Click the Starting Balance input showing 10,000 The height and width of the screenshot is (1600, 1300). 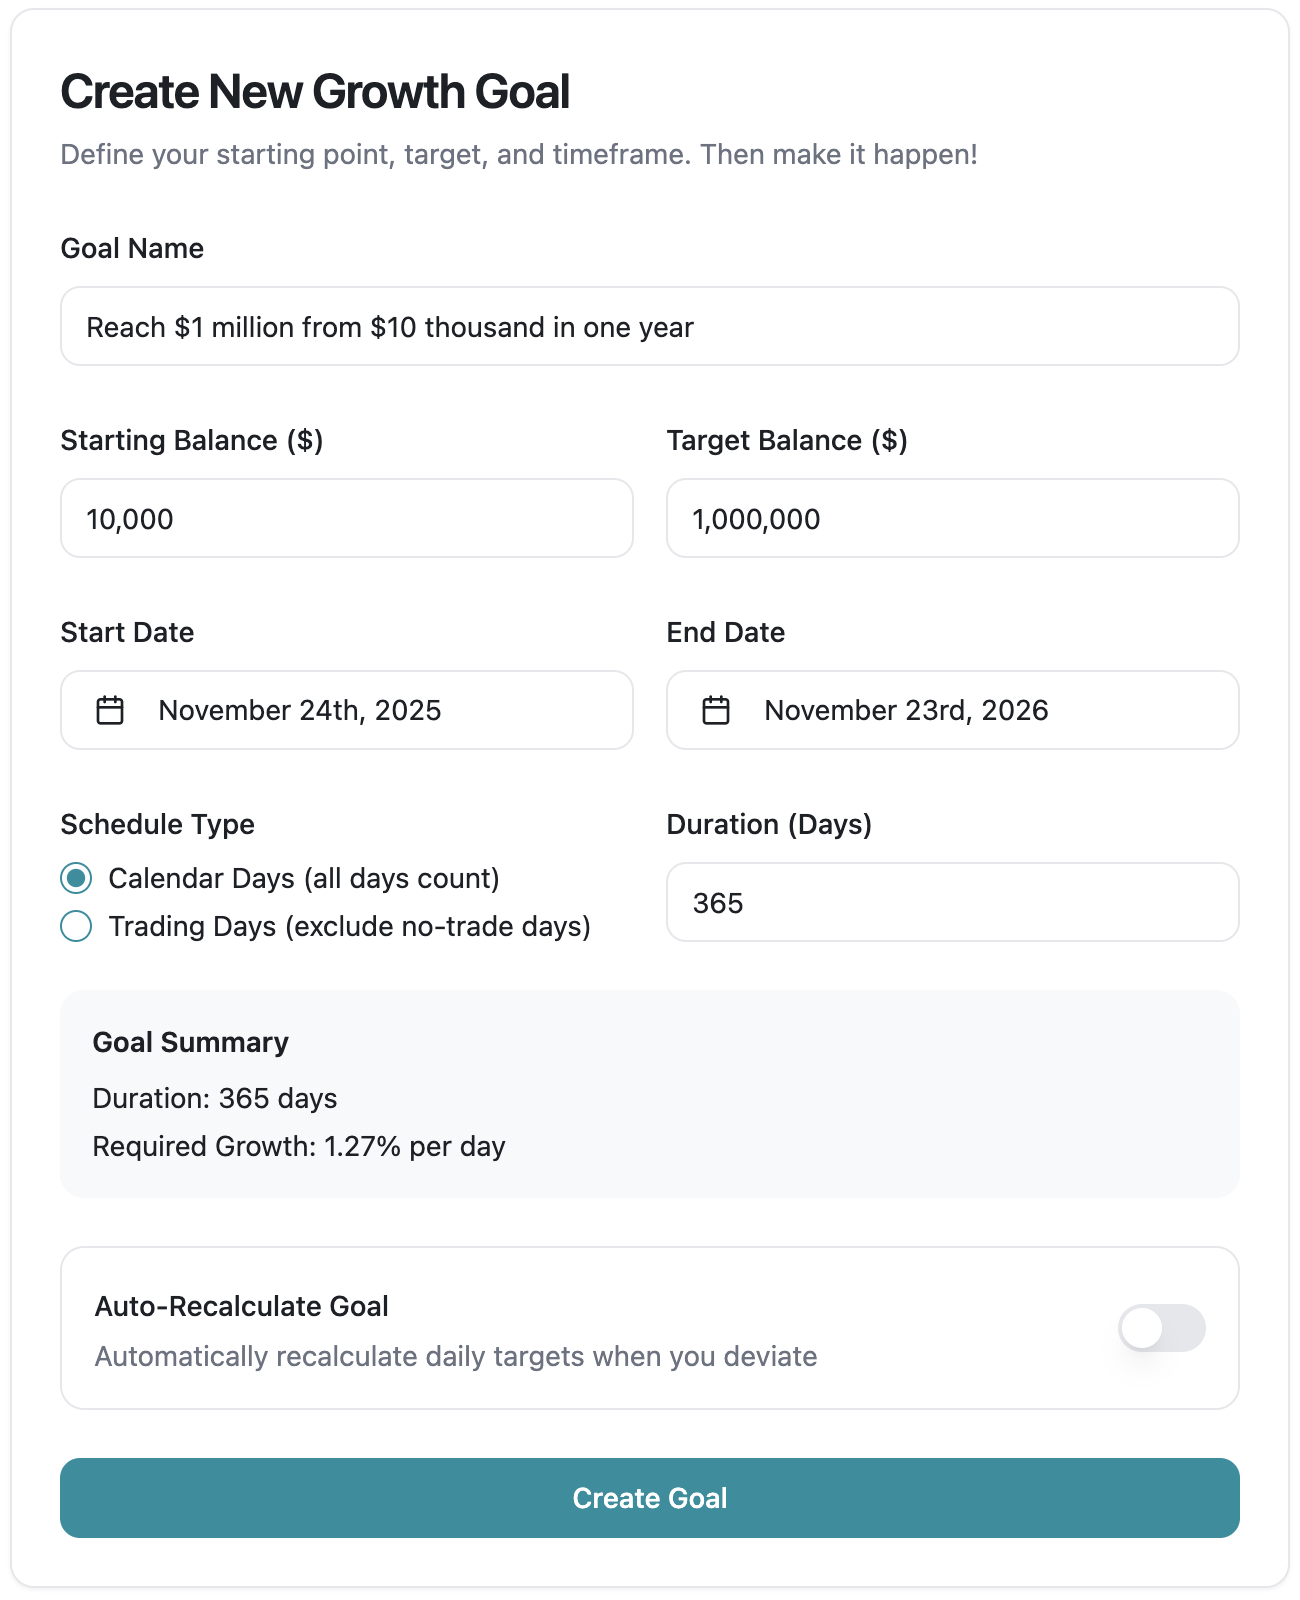click(x=346, y=519)
